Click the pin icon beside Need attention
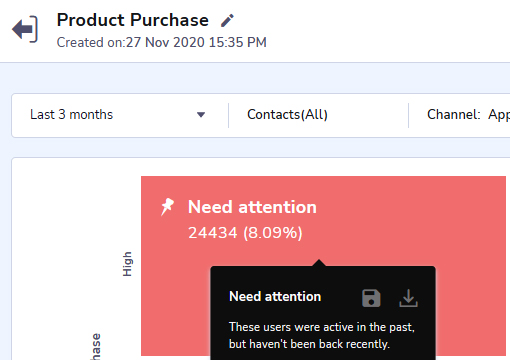Screen dimensions: 510x360 click(x=167, y=207)
